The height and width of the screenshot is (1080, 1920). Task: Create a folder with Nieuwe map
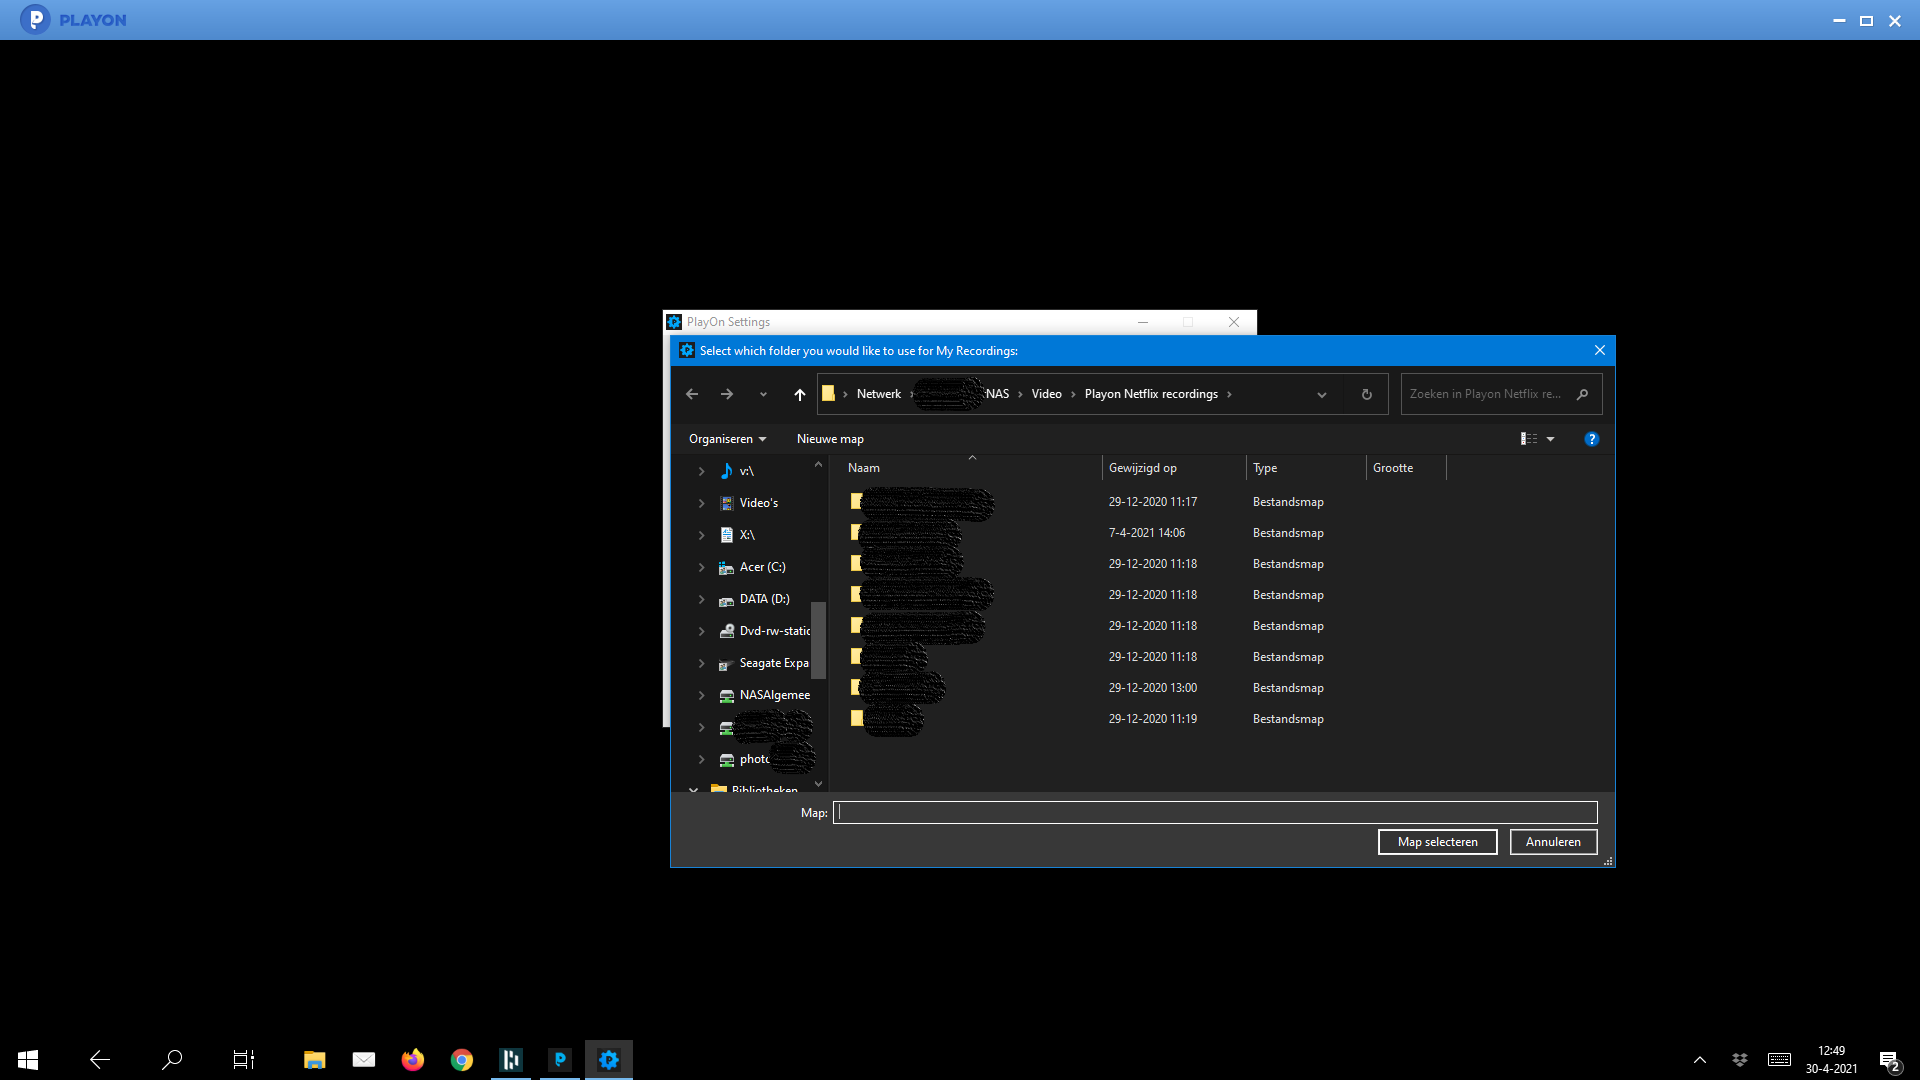click(830, 439)
